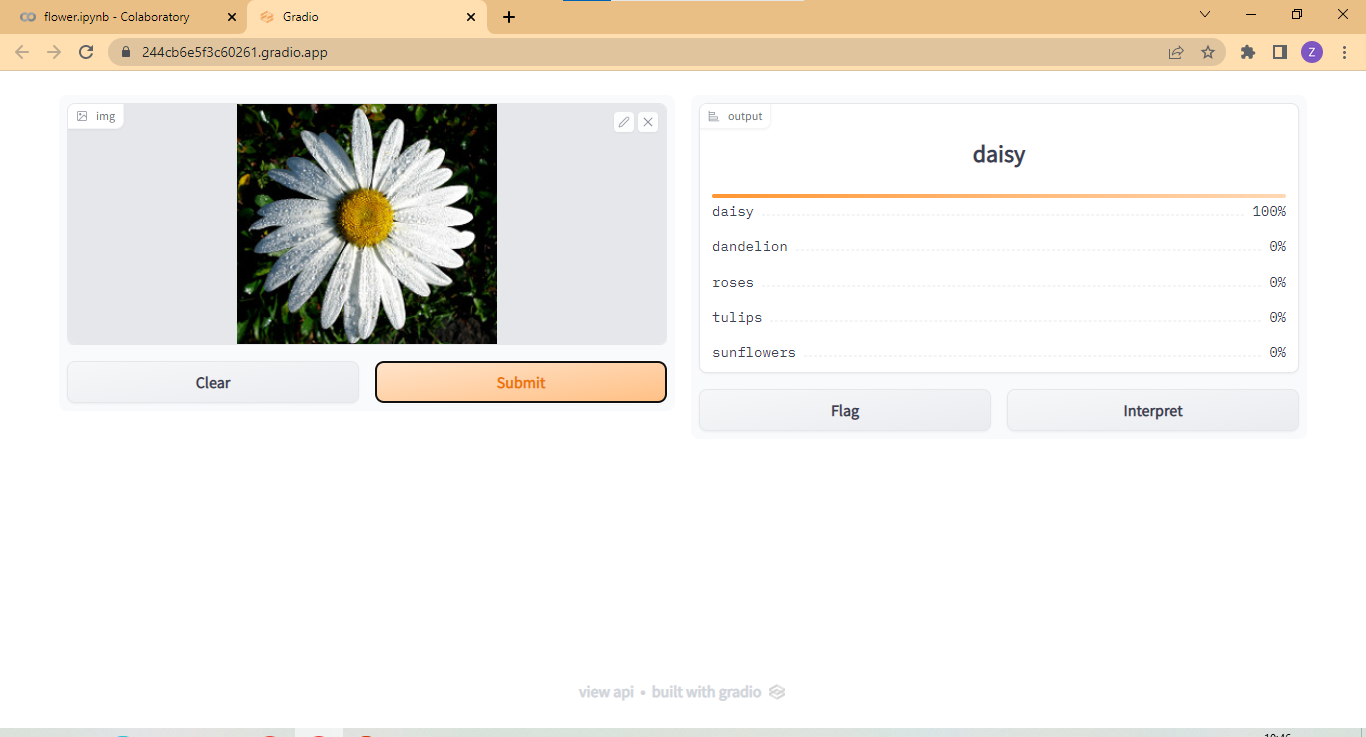
Task: Click the daisy confidence progress bar
Action: tap(998, 196)
